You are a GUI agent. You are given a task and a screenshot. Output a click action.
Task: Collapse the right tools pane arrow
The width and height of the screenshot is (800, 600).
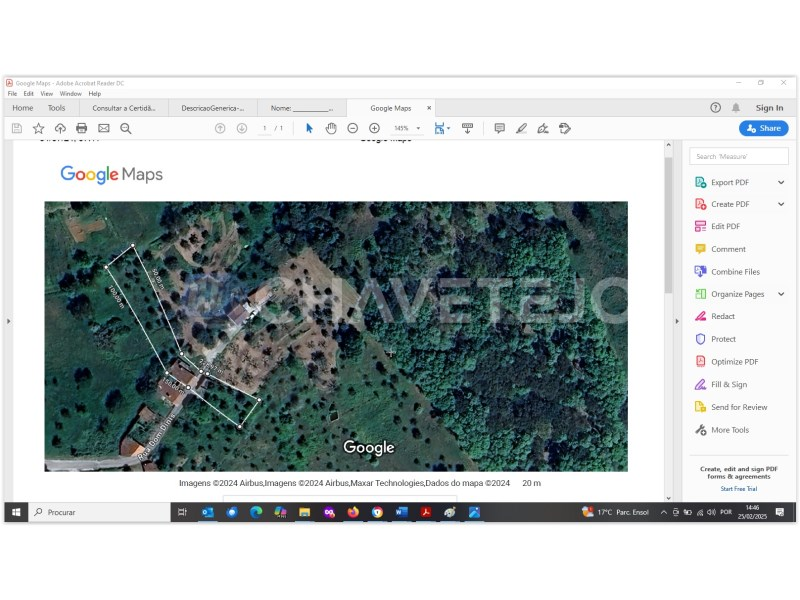677,321
